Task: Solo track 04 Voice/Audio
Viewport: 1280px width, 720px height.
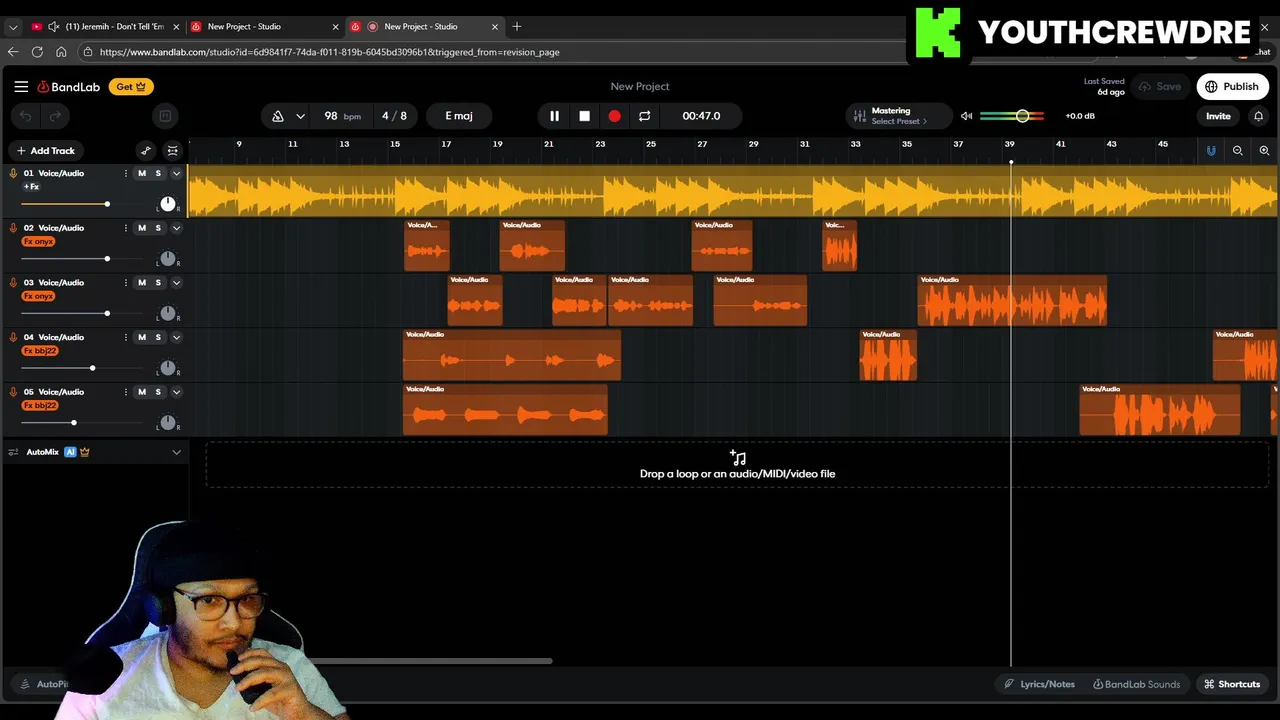Action: (158, 338)
